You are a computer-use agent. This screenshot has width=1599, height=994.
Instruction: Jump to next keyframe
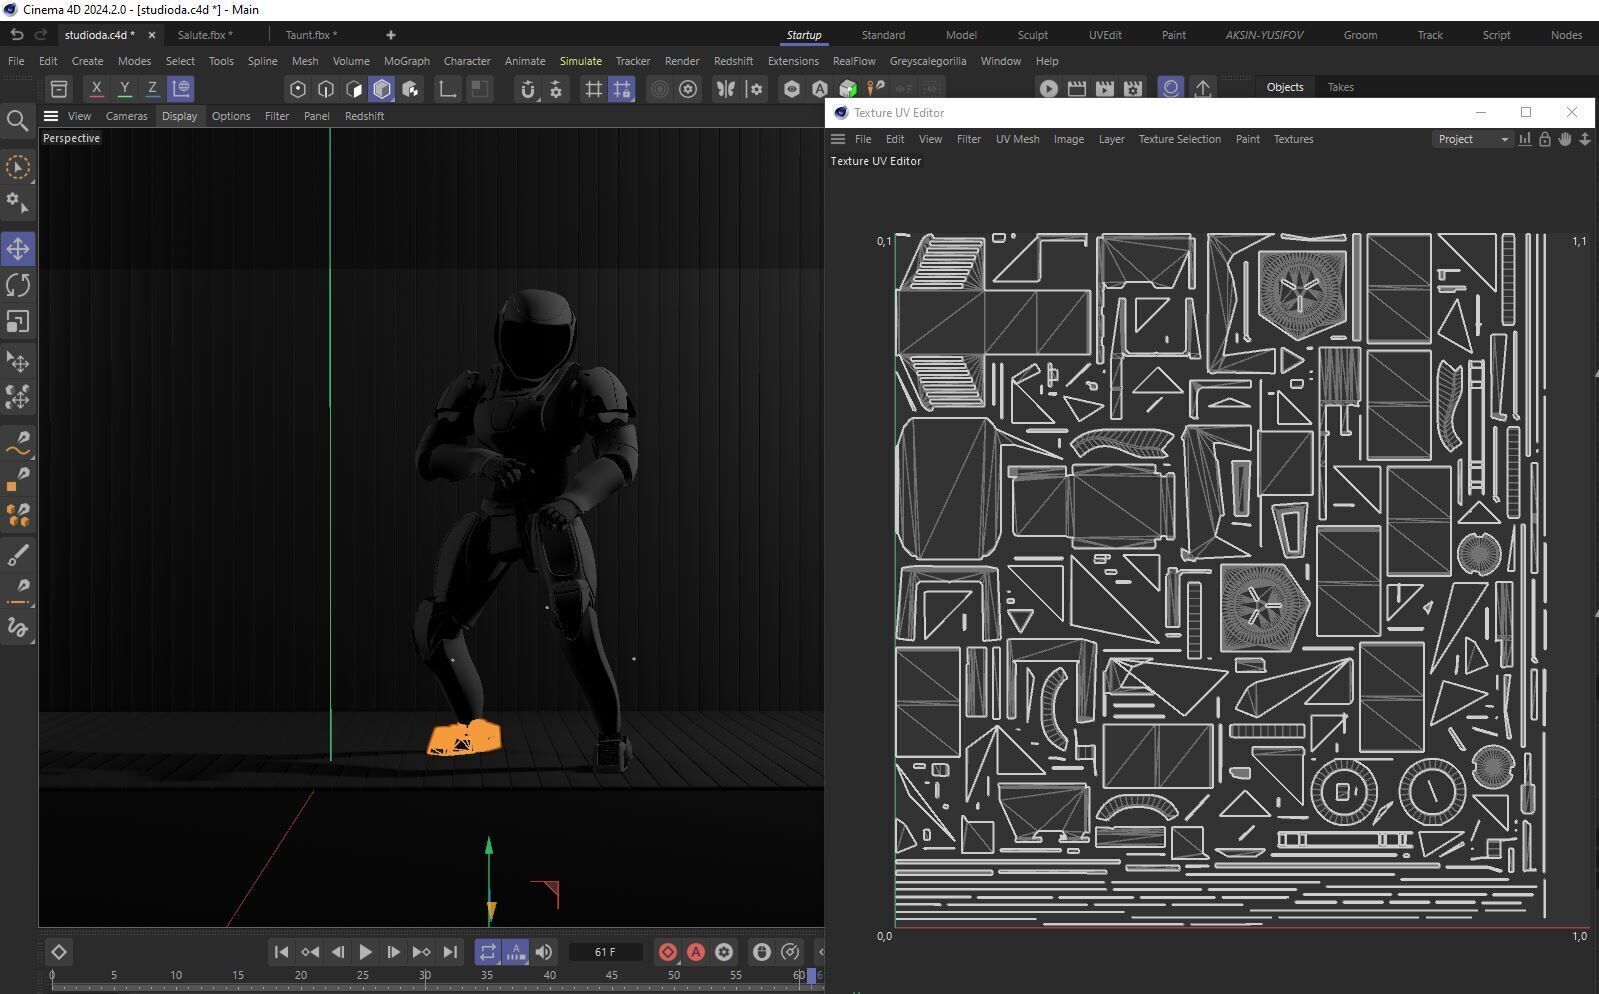(x=421, y=952)
